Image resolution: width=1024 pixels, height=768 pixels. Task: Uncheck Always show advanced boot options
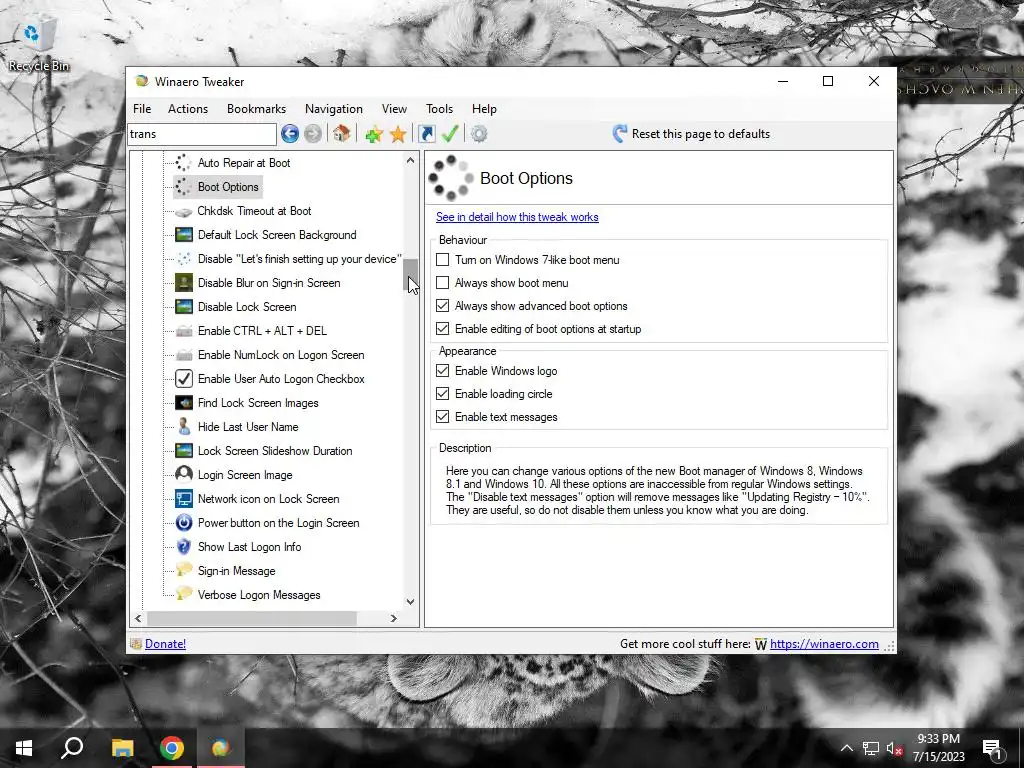click(443, 306)
